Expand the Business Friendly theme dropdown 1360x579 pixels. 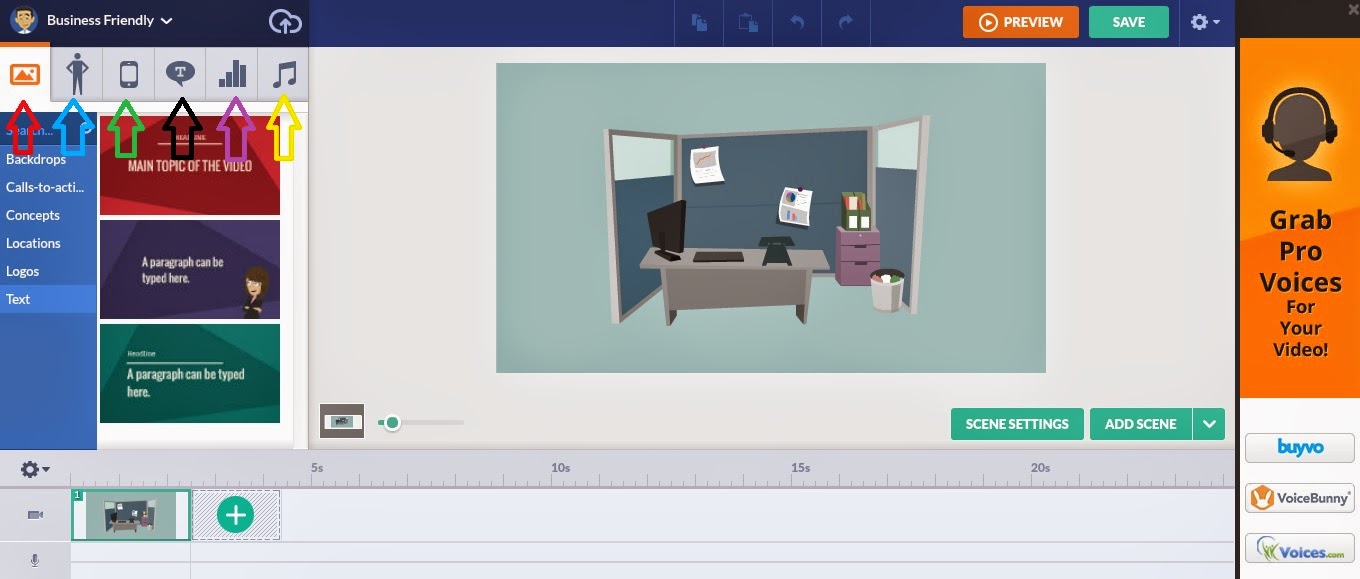click(x=109, y=20)
